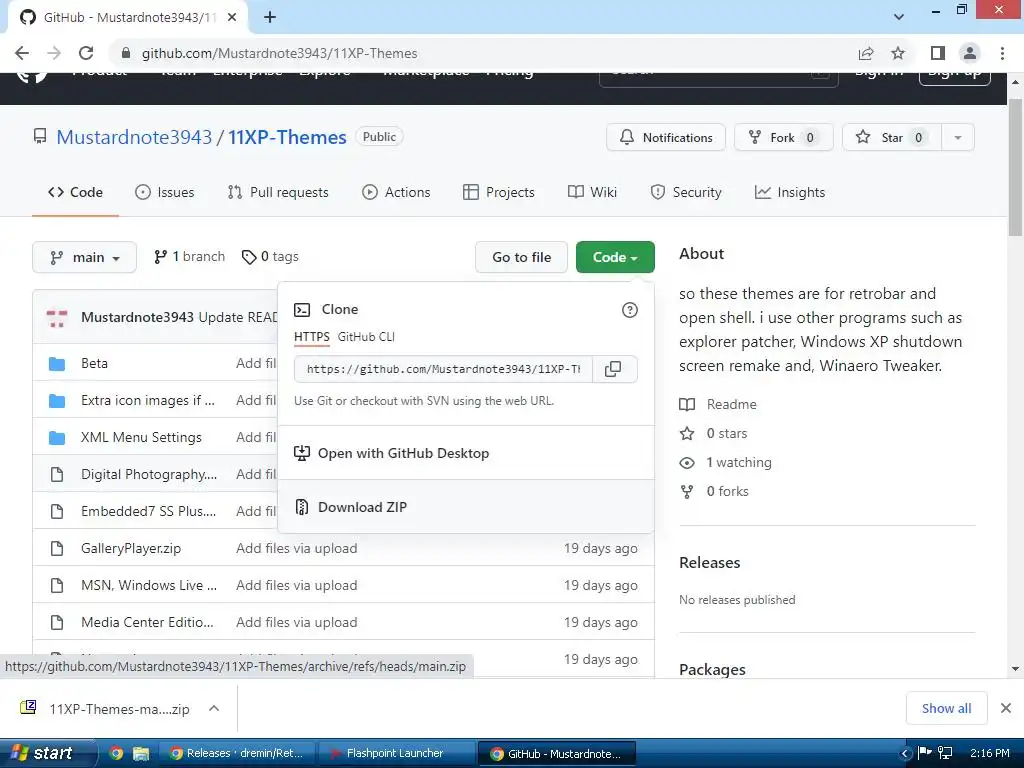Switch to GitHub CLI clone tab
1024x768 pixels.
coord(366,337)
